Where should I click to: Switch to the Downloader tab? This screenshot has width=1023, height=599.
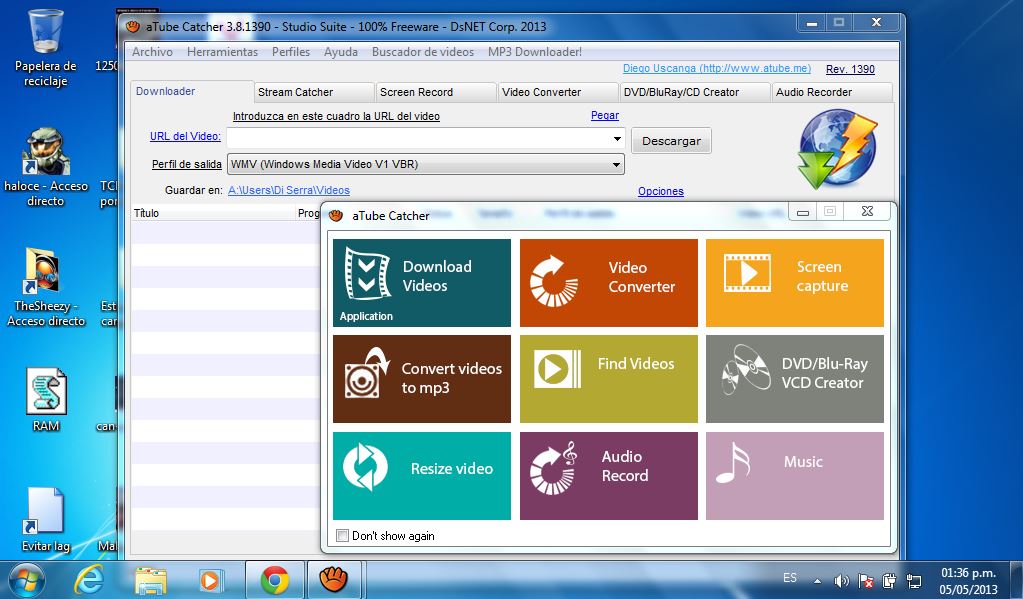(x=192, y=91)
